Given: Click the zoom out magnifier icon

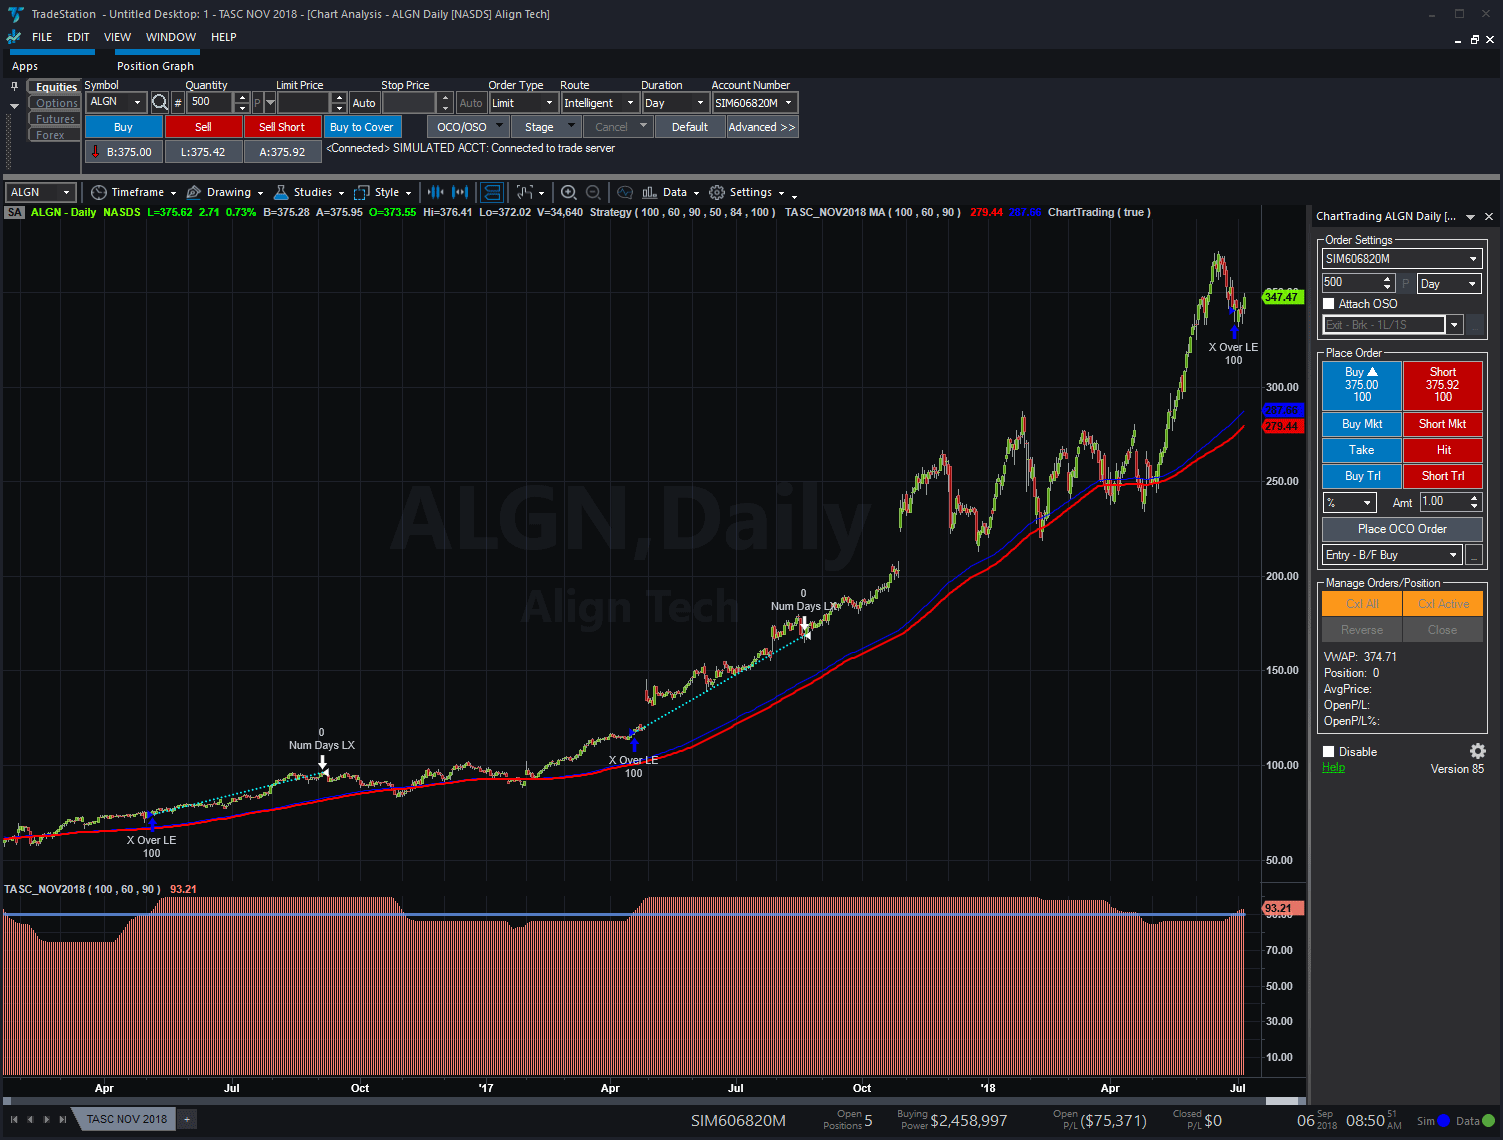Looking at the screenshot, I should (x=593, y=192).
